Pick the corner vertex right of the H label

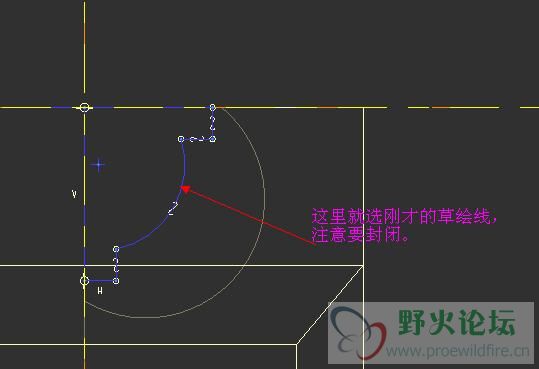[116, 281]
